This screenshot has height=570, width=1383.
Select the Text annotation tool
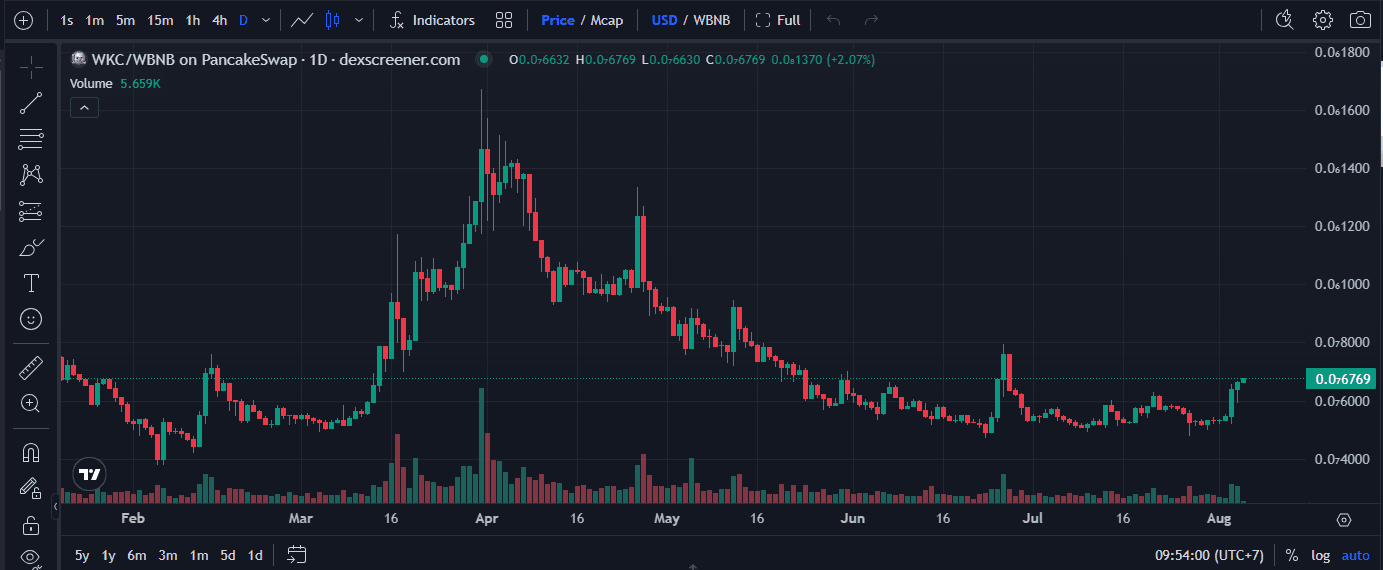31,283
